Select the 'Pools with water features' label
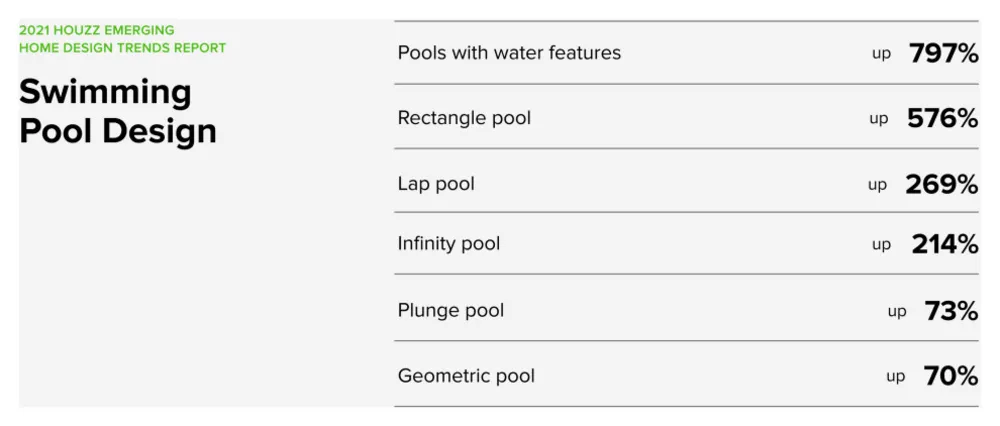 click(509, 53)
